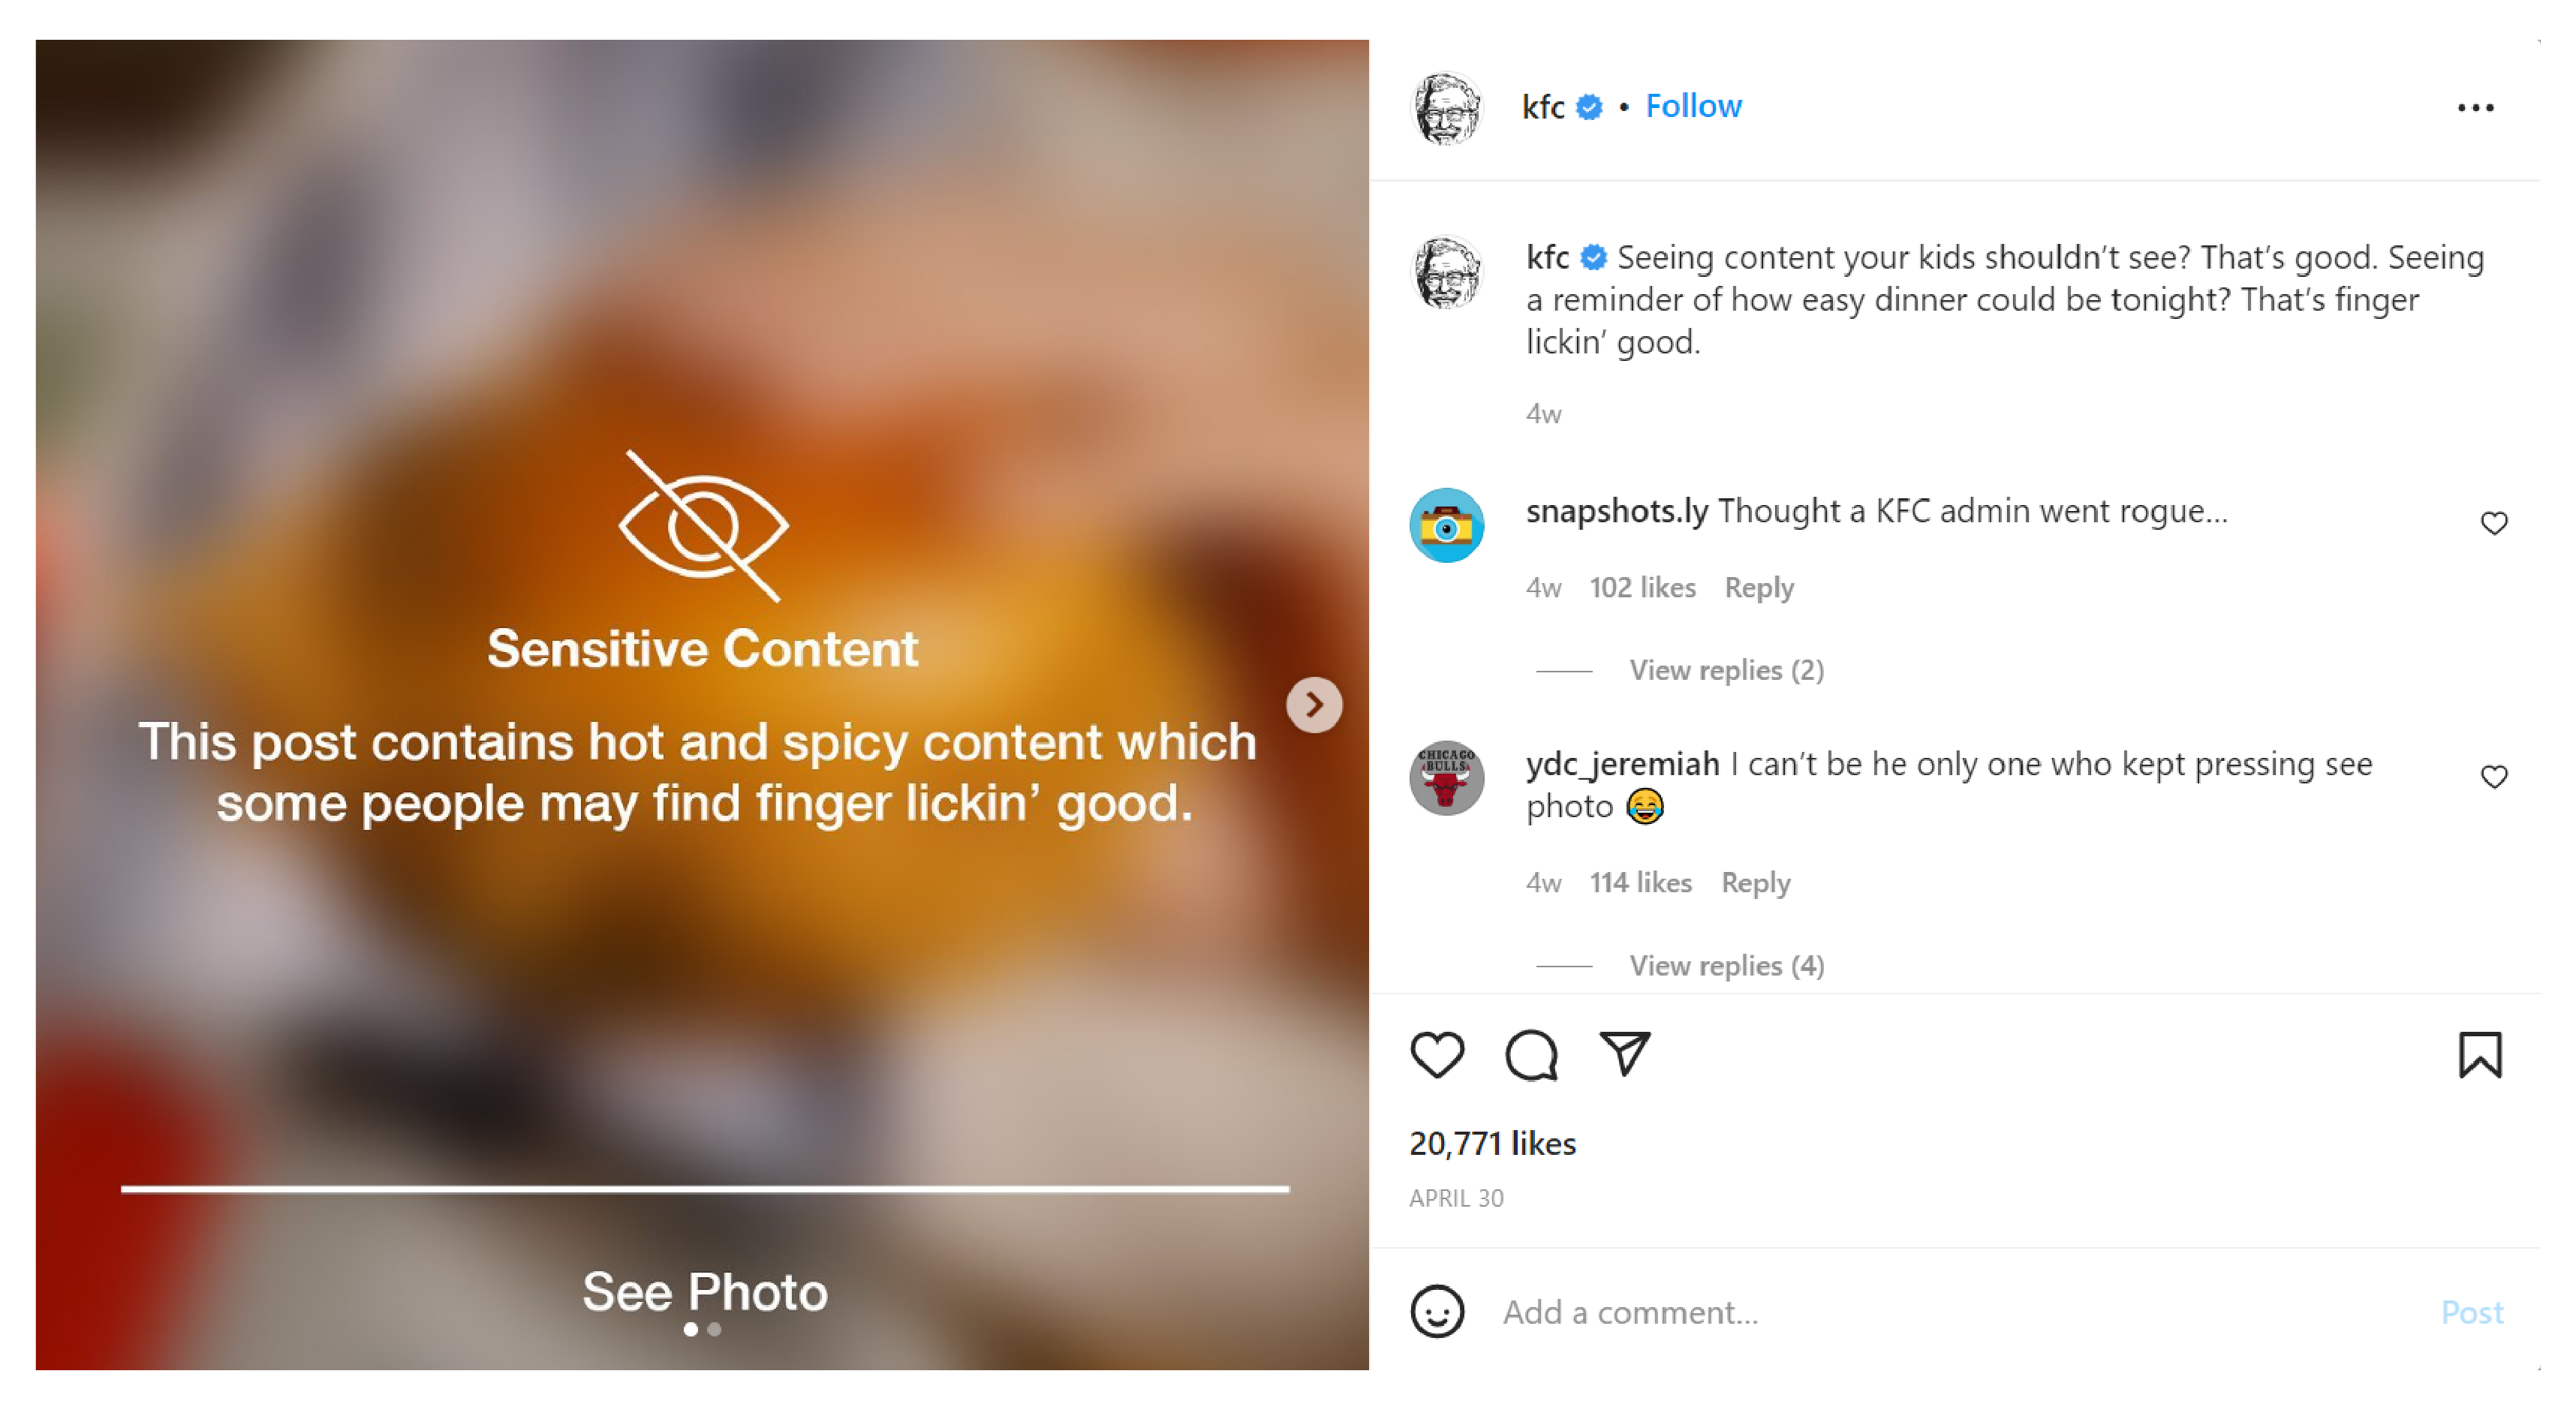Expand View replies (4) under ydc_jeremiah
The width and height of the screenshot is (2576, 1410).
tap(1726, 966)
